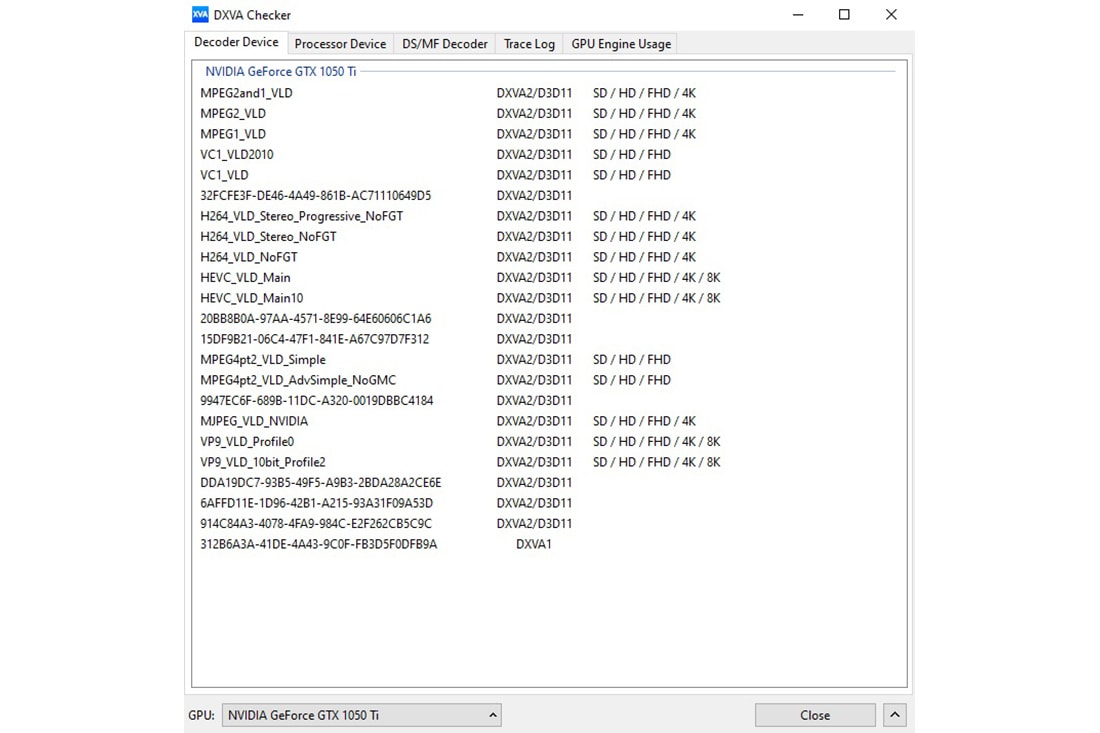Click the GPU: label

tap(201, 715)
